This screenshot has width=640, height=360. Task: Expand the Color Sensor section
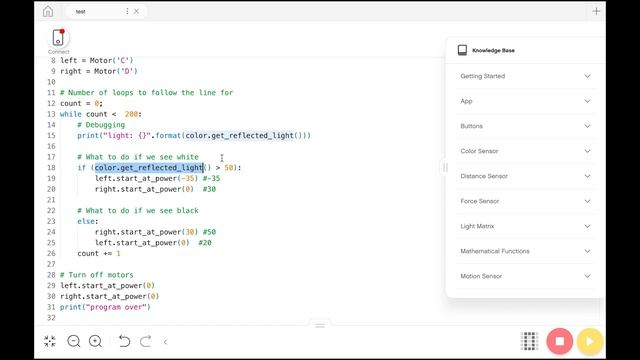[x=525, y=151]
